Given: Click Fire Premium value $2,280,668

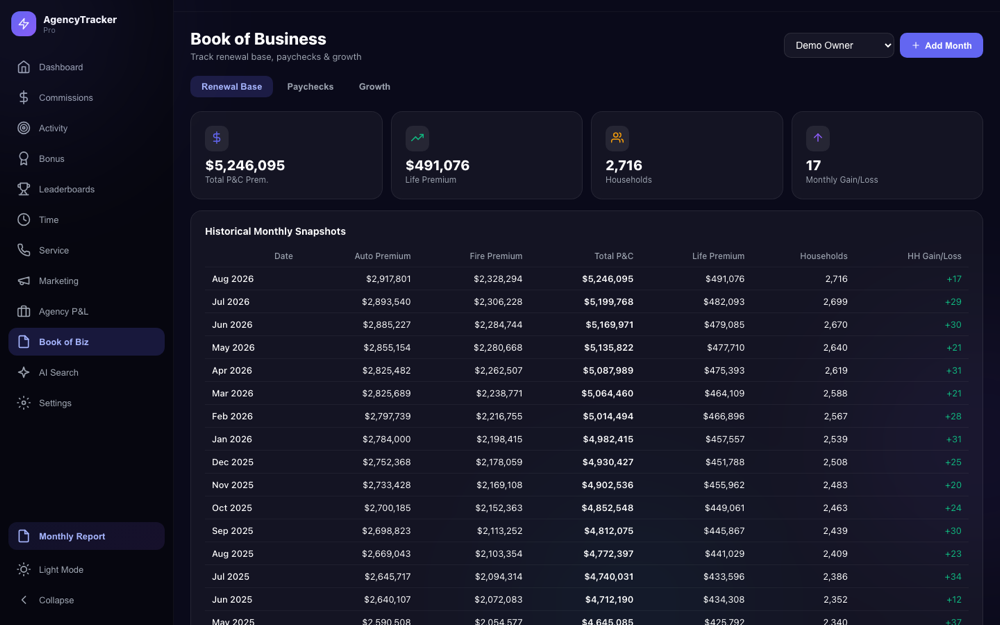Looking at the screenshot, I should pyautogui.click(x=497, y=348).
